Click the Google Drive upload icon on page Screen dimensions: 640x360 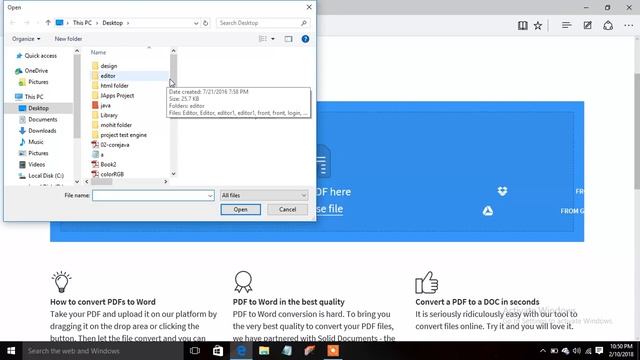[488, 211]
